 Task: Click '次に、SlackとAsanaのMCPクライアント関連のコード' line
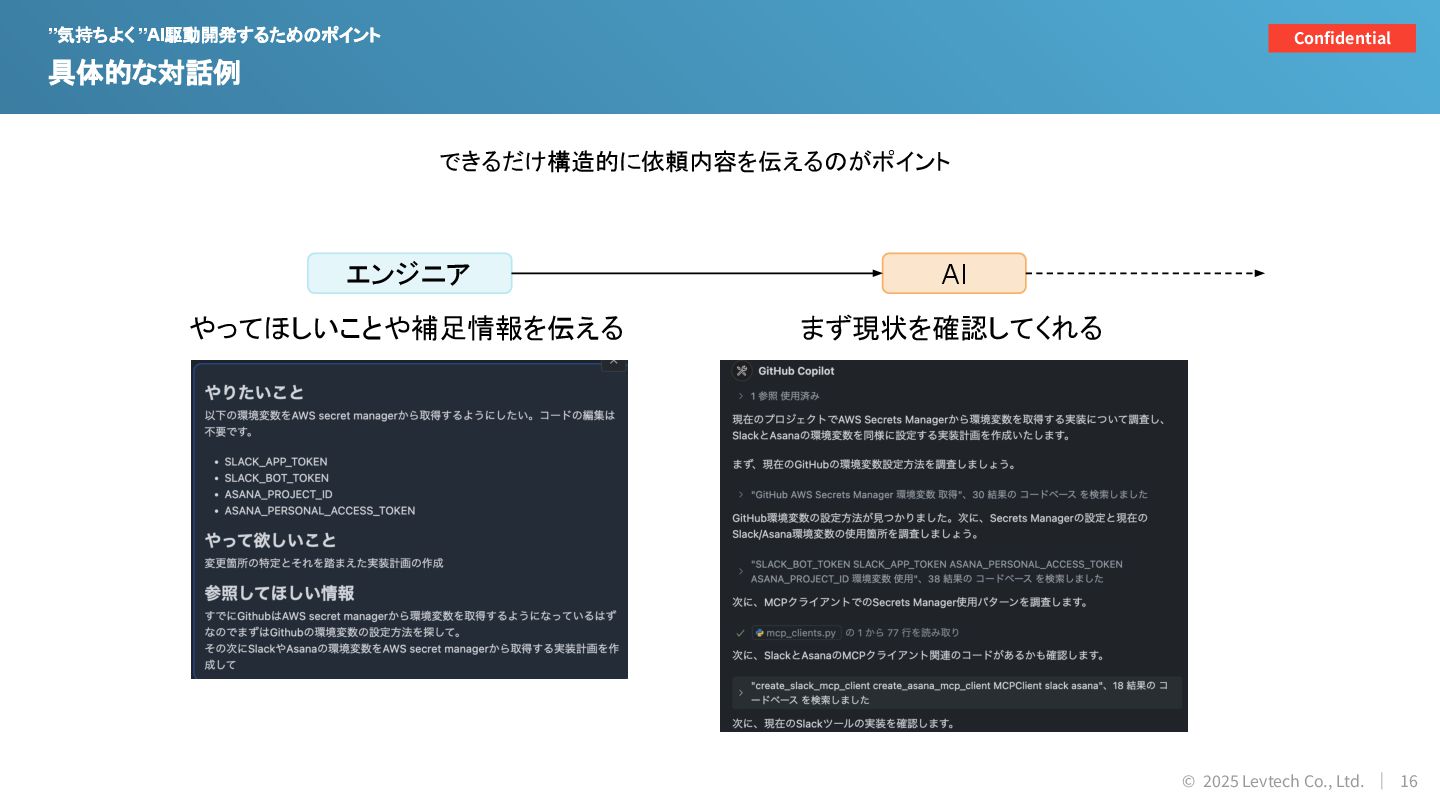tap(919, 655)
